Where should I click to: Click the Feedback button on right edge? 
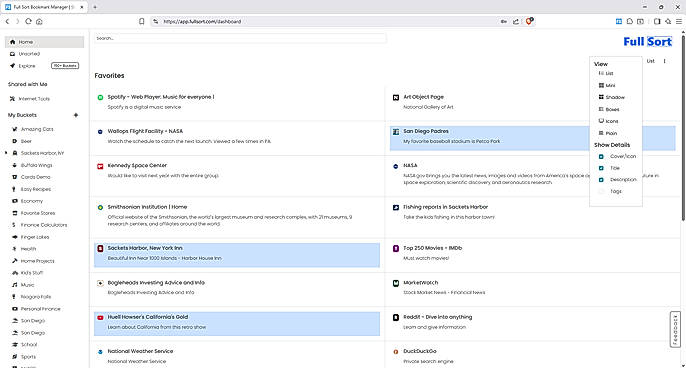tap(675, 329)
